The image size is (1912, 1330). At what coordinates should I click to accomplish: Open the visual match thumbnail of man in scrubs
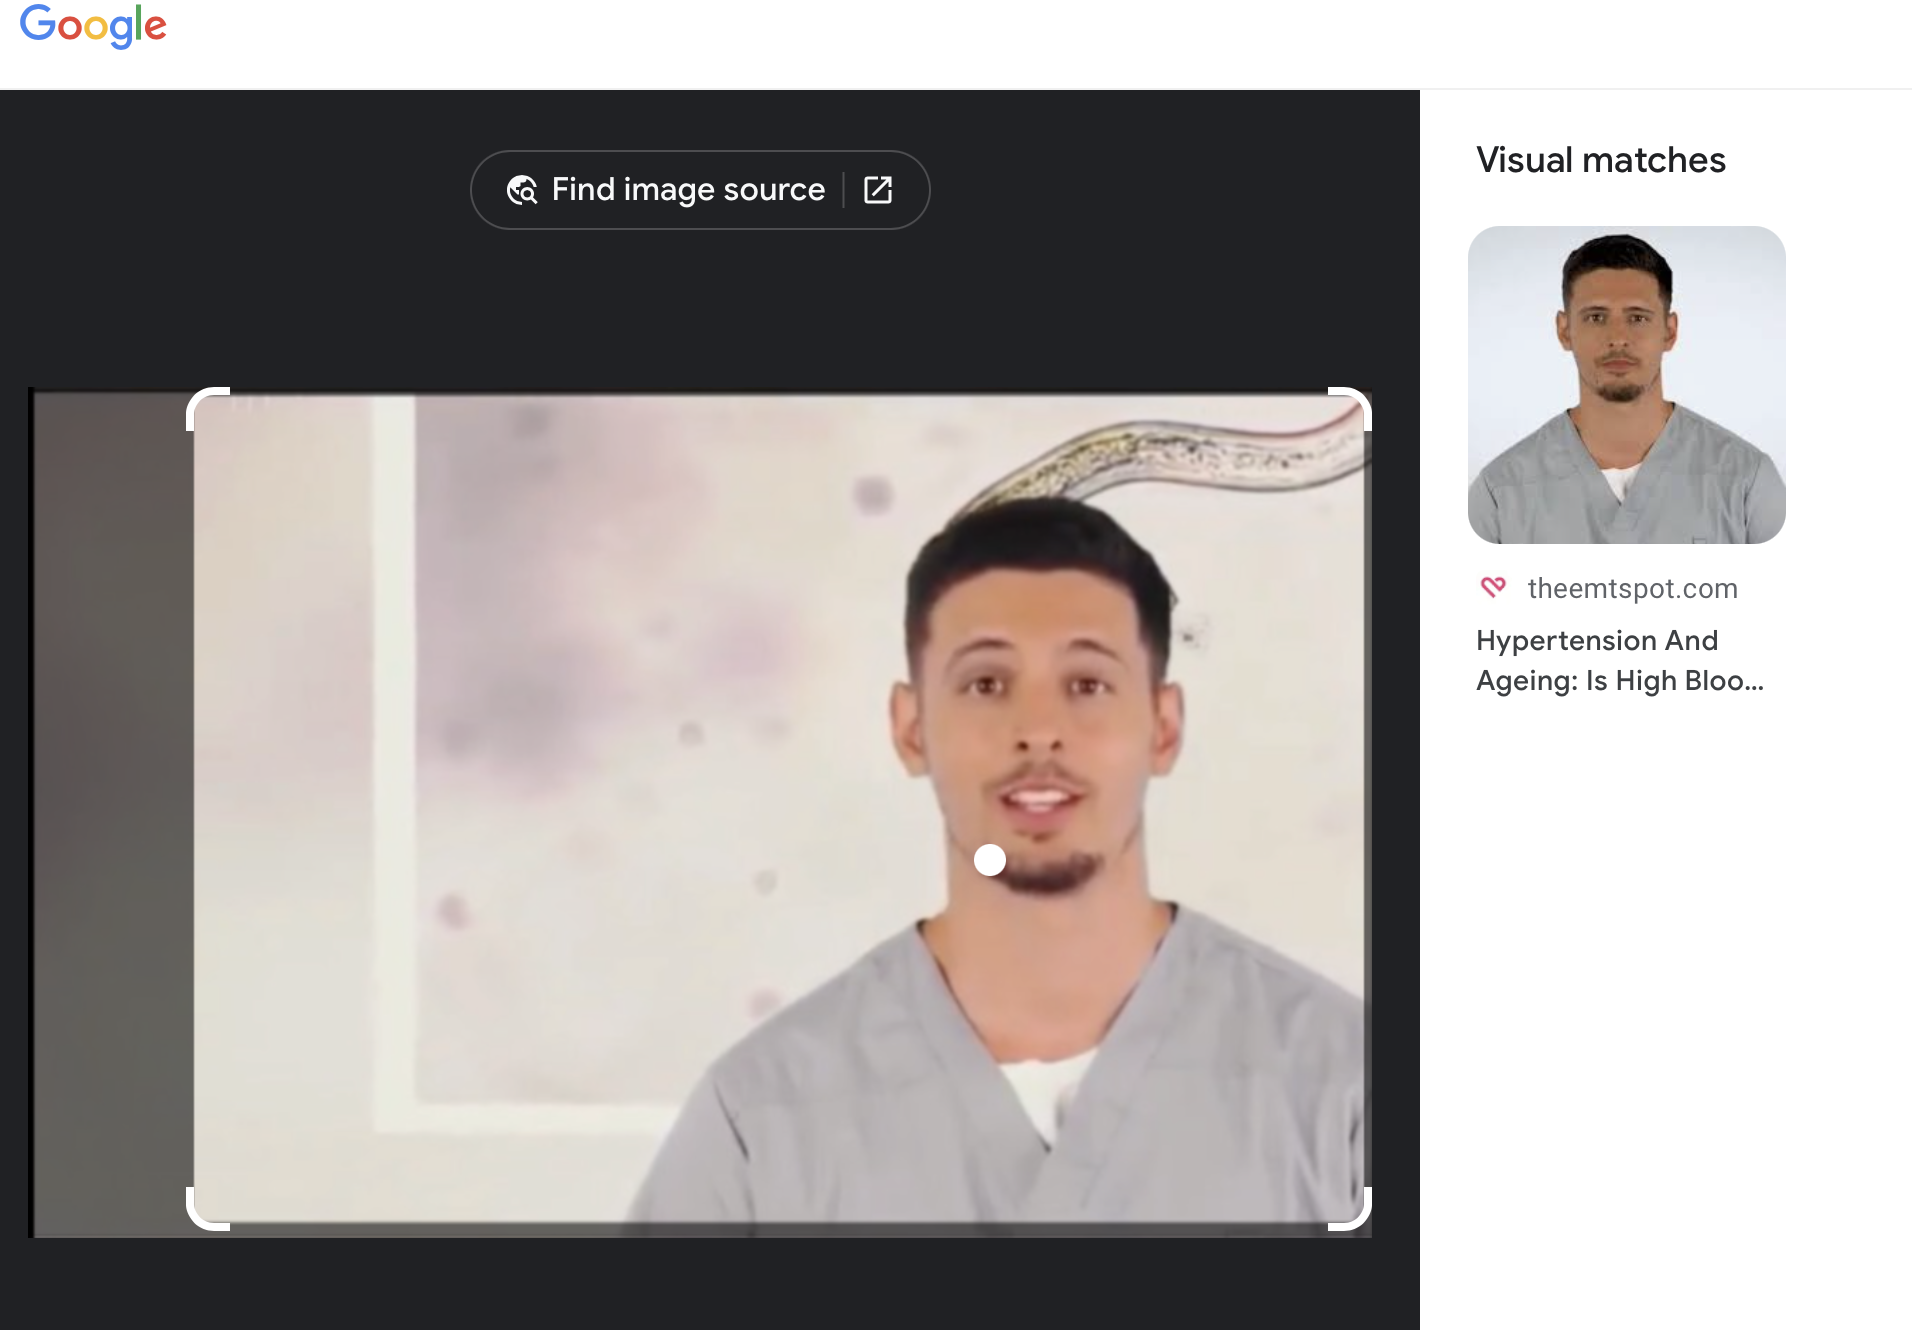(1626, 385)
